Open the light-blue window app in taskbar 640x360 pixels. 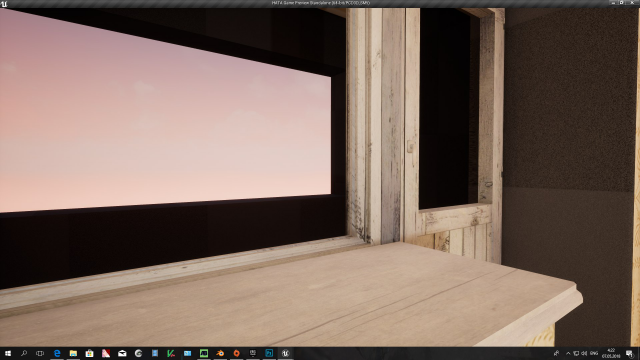187,353
